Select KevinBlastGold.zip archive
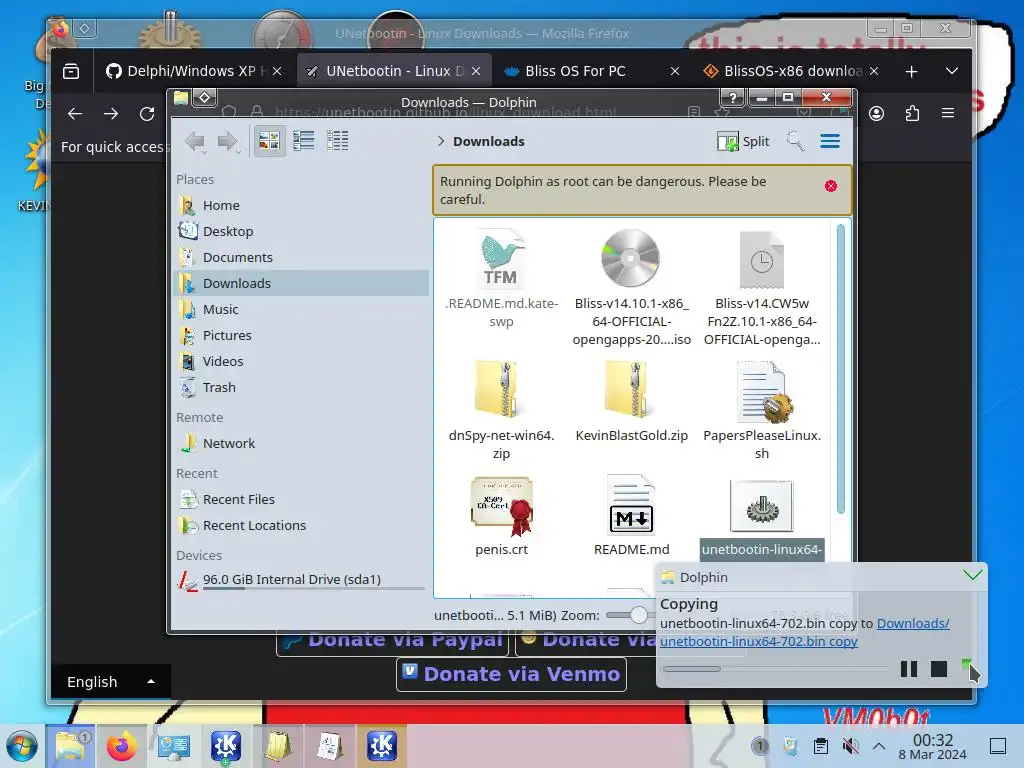The image size is (1024, 768). (631, 402)
